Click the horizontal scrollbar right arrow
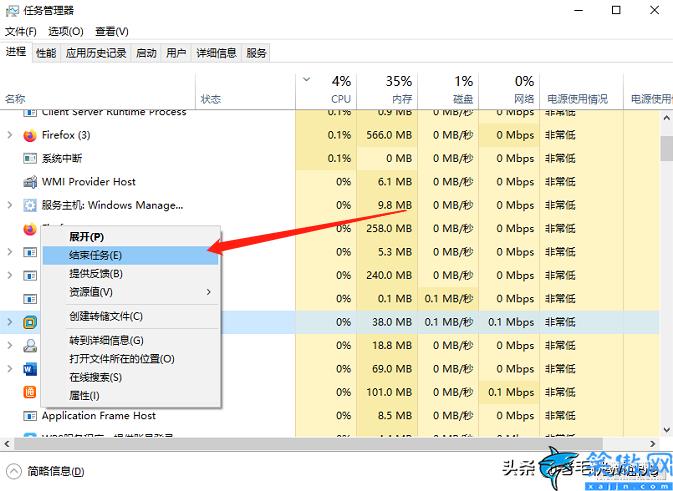 point(653,444)
